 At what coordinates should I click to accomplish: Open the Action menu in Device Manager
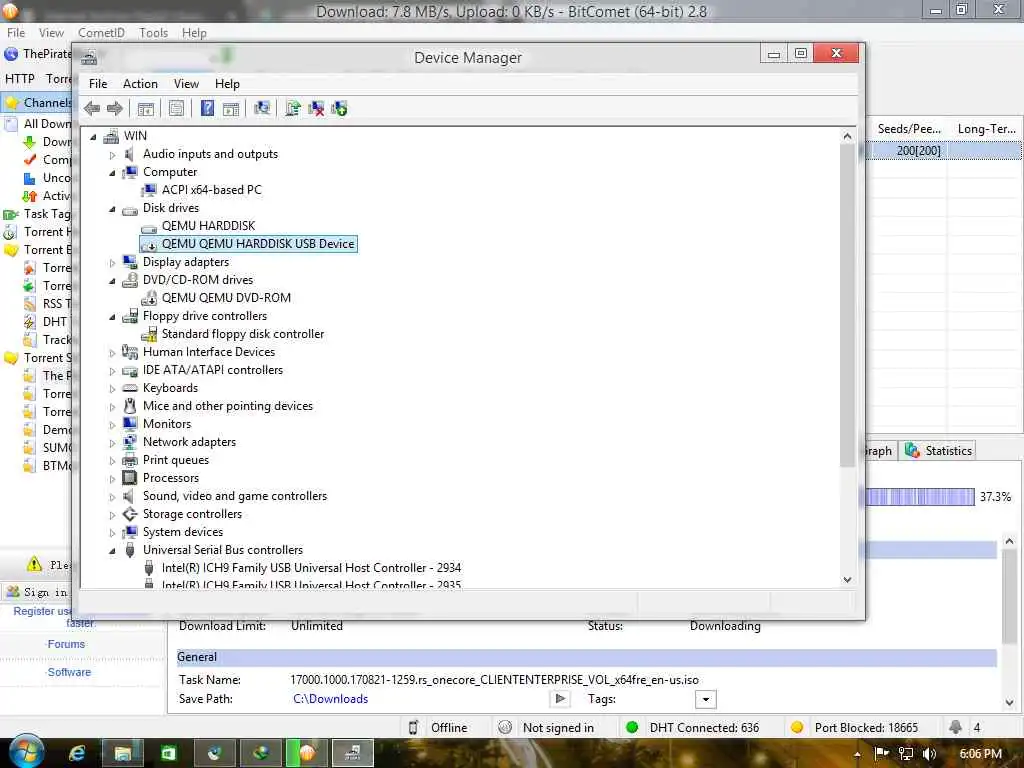[140, 84]
